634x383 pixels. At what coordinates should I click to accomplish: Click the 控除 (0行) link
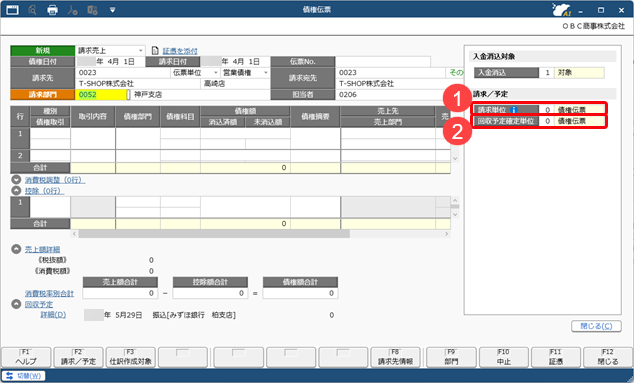tap(44, 191)
